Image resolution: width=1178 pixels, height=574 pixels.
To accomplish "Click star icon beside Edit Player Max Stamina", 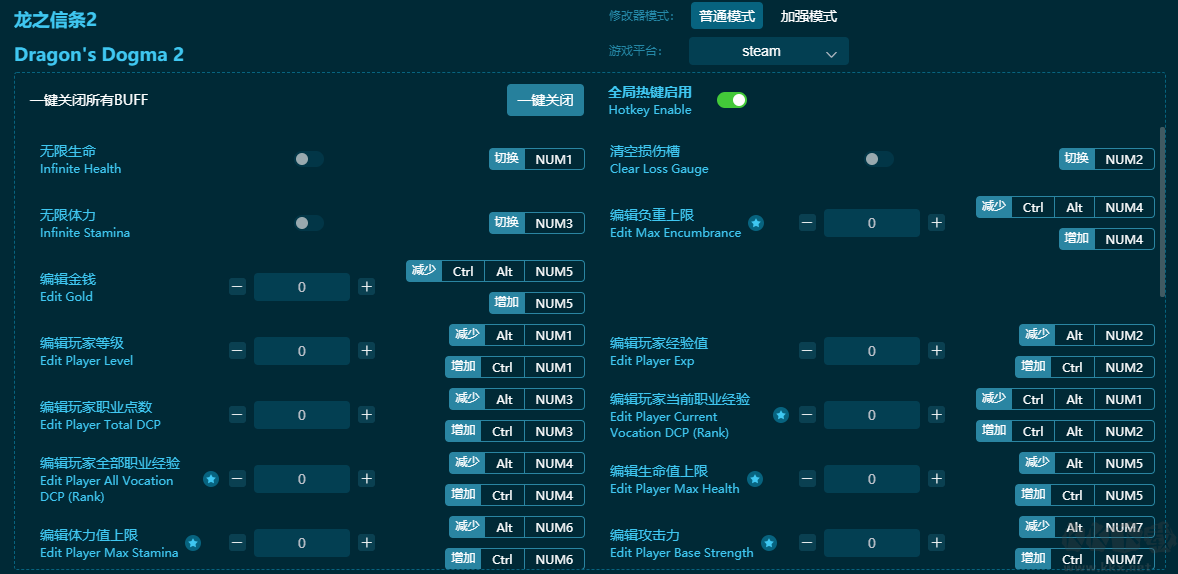I will point(193,542).
